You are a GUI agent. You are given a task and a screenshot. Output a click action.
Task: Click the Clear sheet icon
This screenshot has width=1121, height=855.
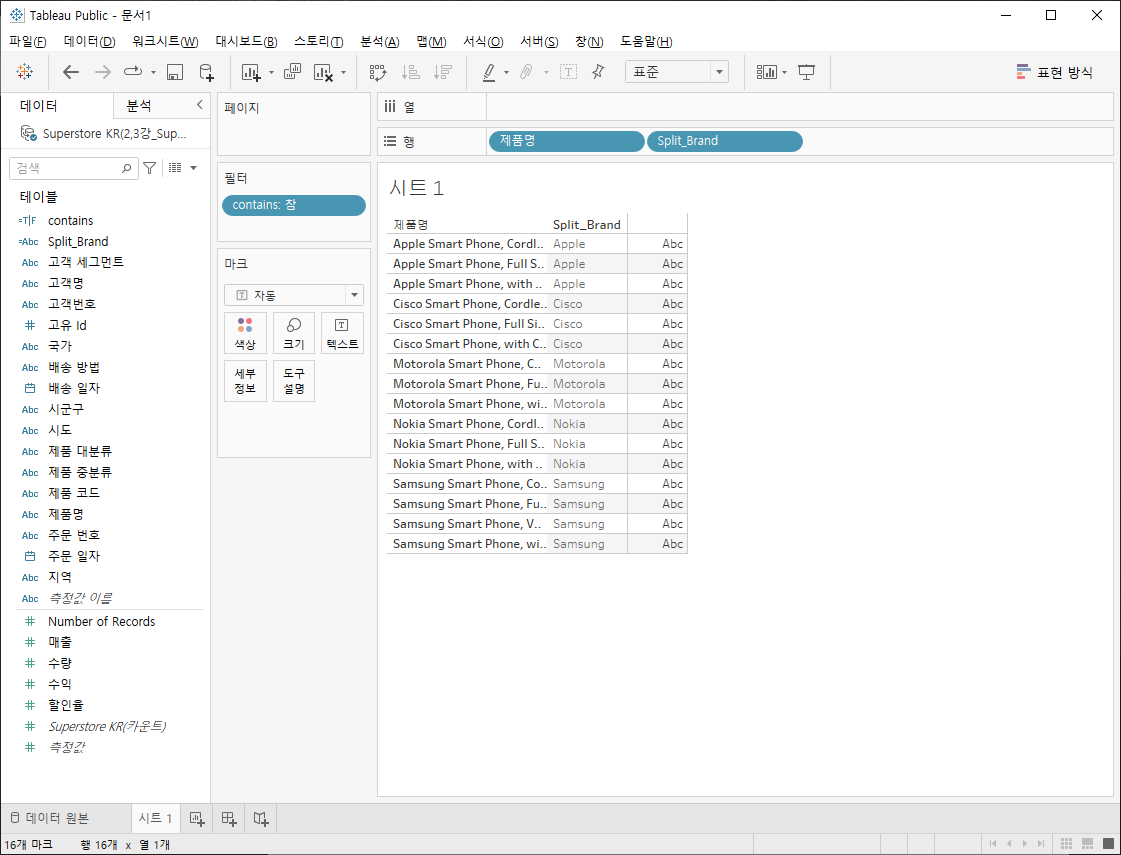pos(323,71)
